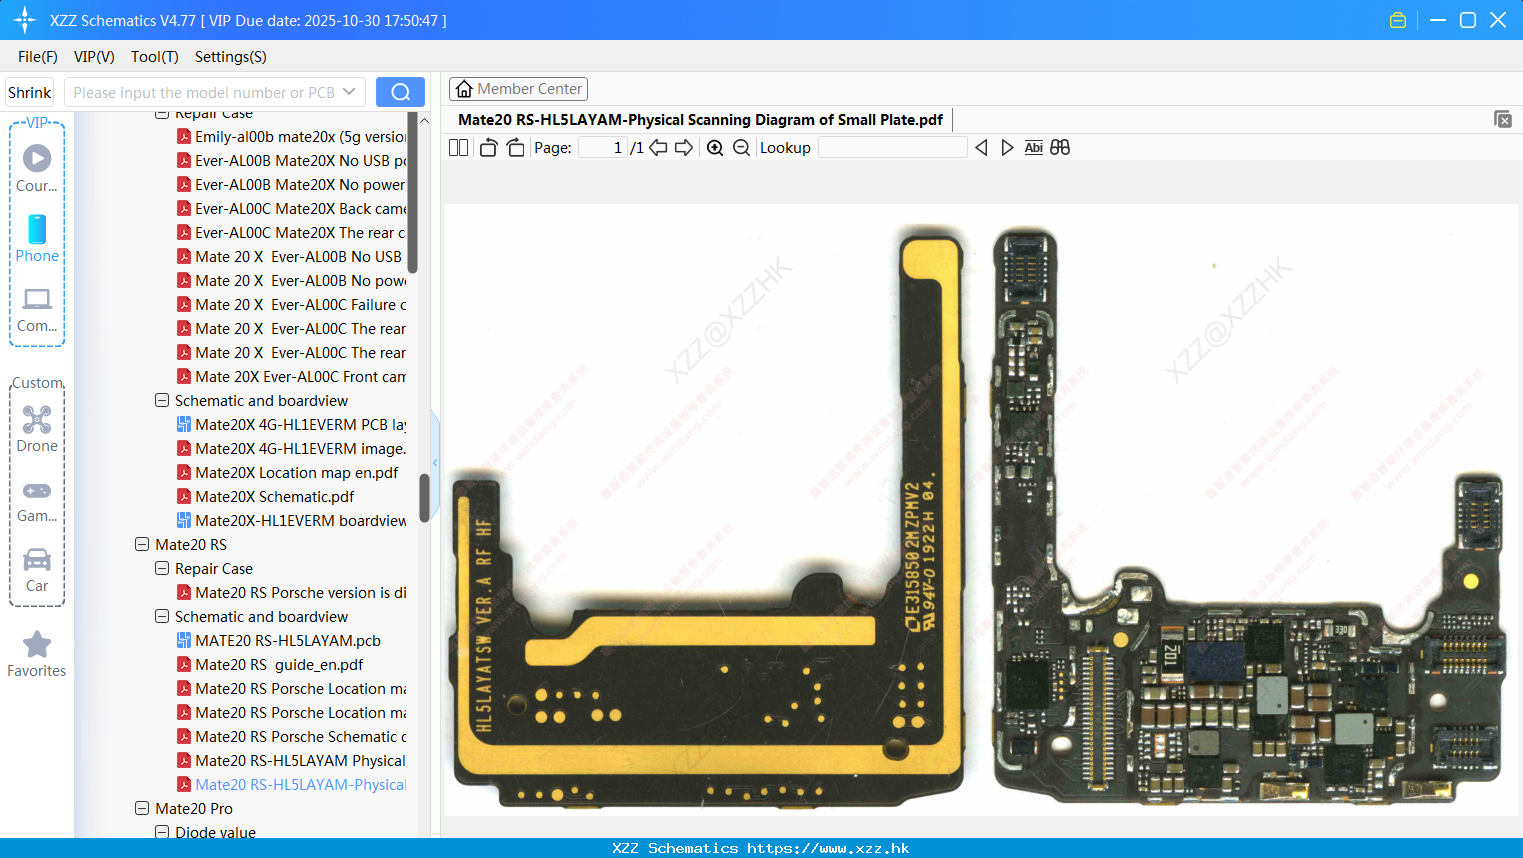Screen dimensions: 1523x858
Task: Open the Car category
Action: [x=37, y=559]
